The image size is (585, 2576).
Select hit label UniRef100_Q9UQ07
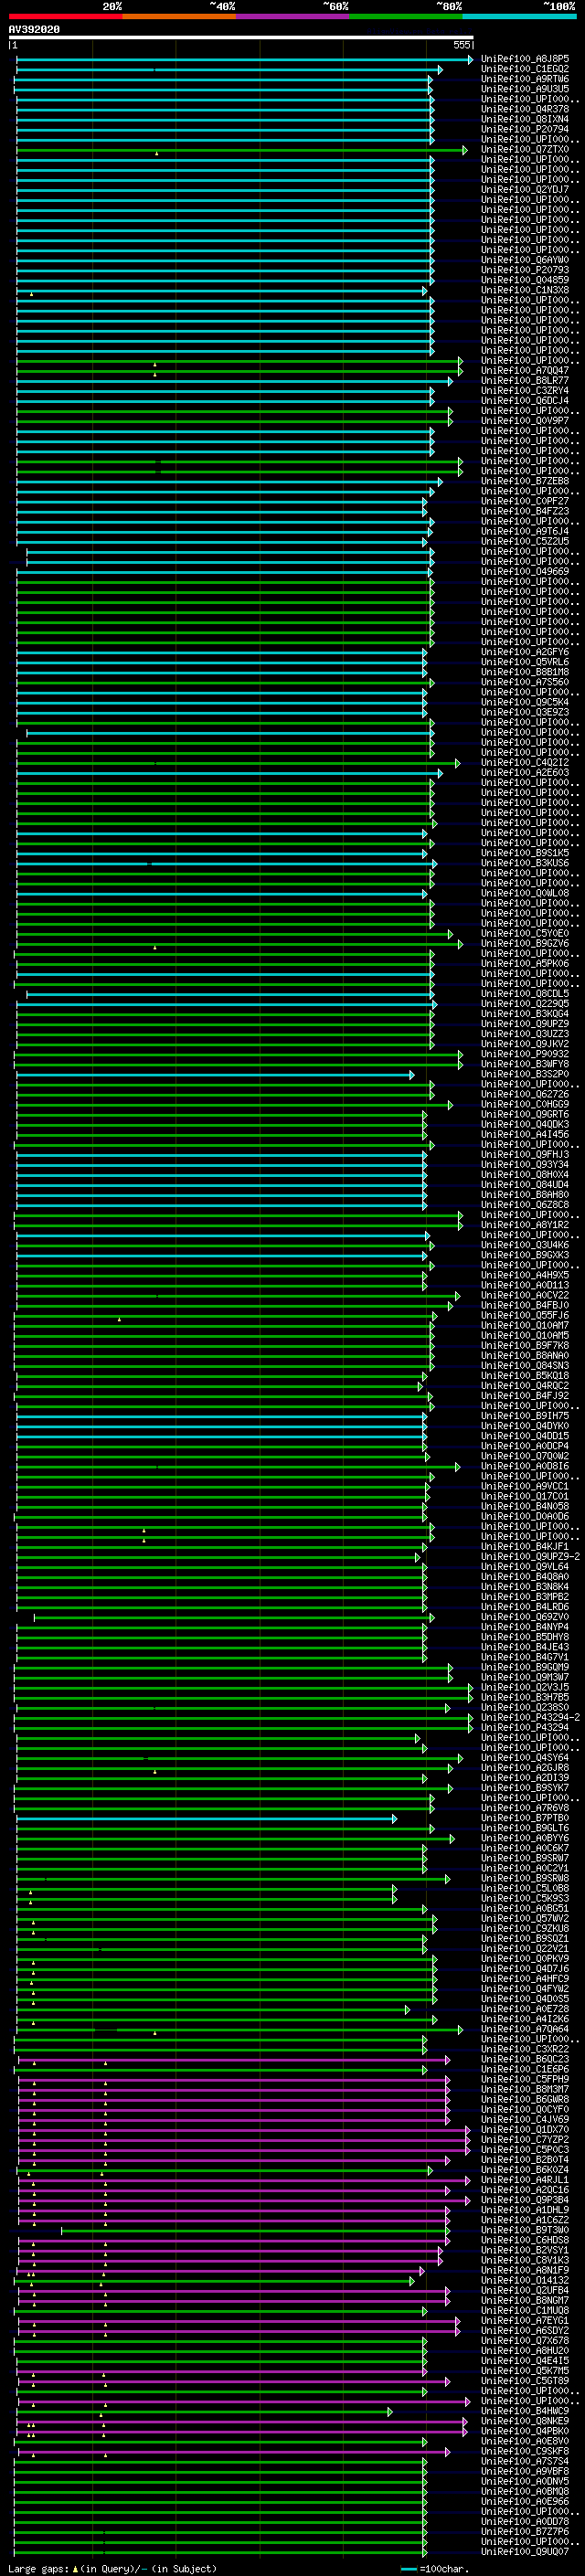(525, 2551)
